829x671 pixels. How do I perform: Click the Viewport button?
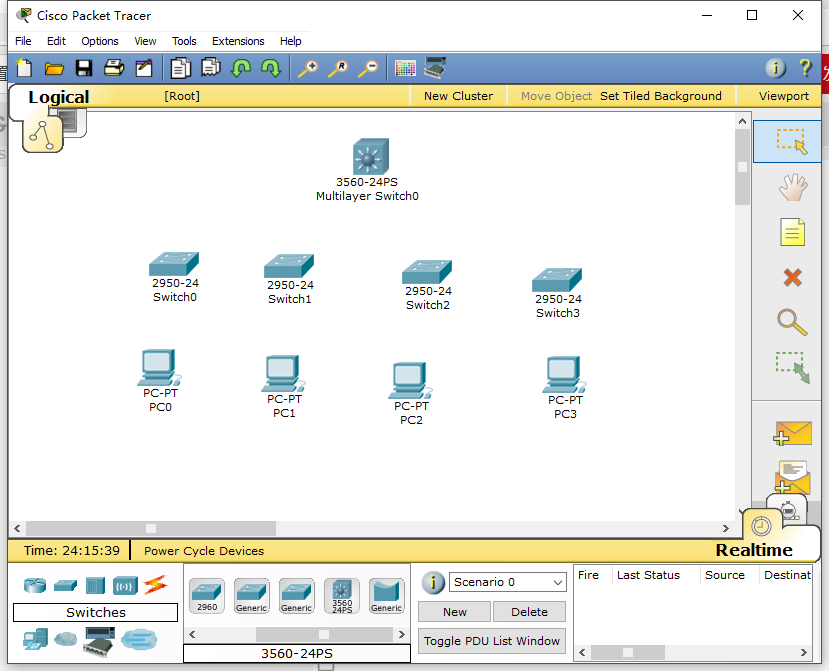click(x=784, y=96)
